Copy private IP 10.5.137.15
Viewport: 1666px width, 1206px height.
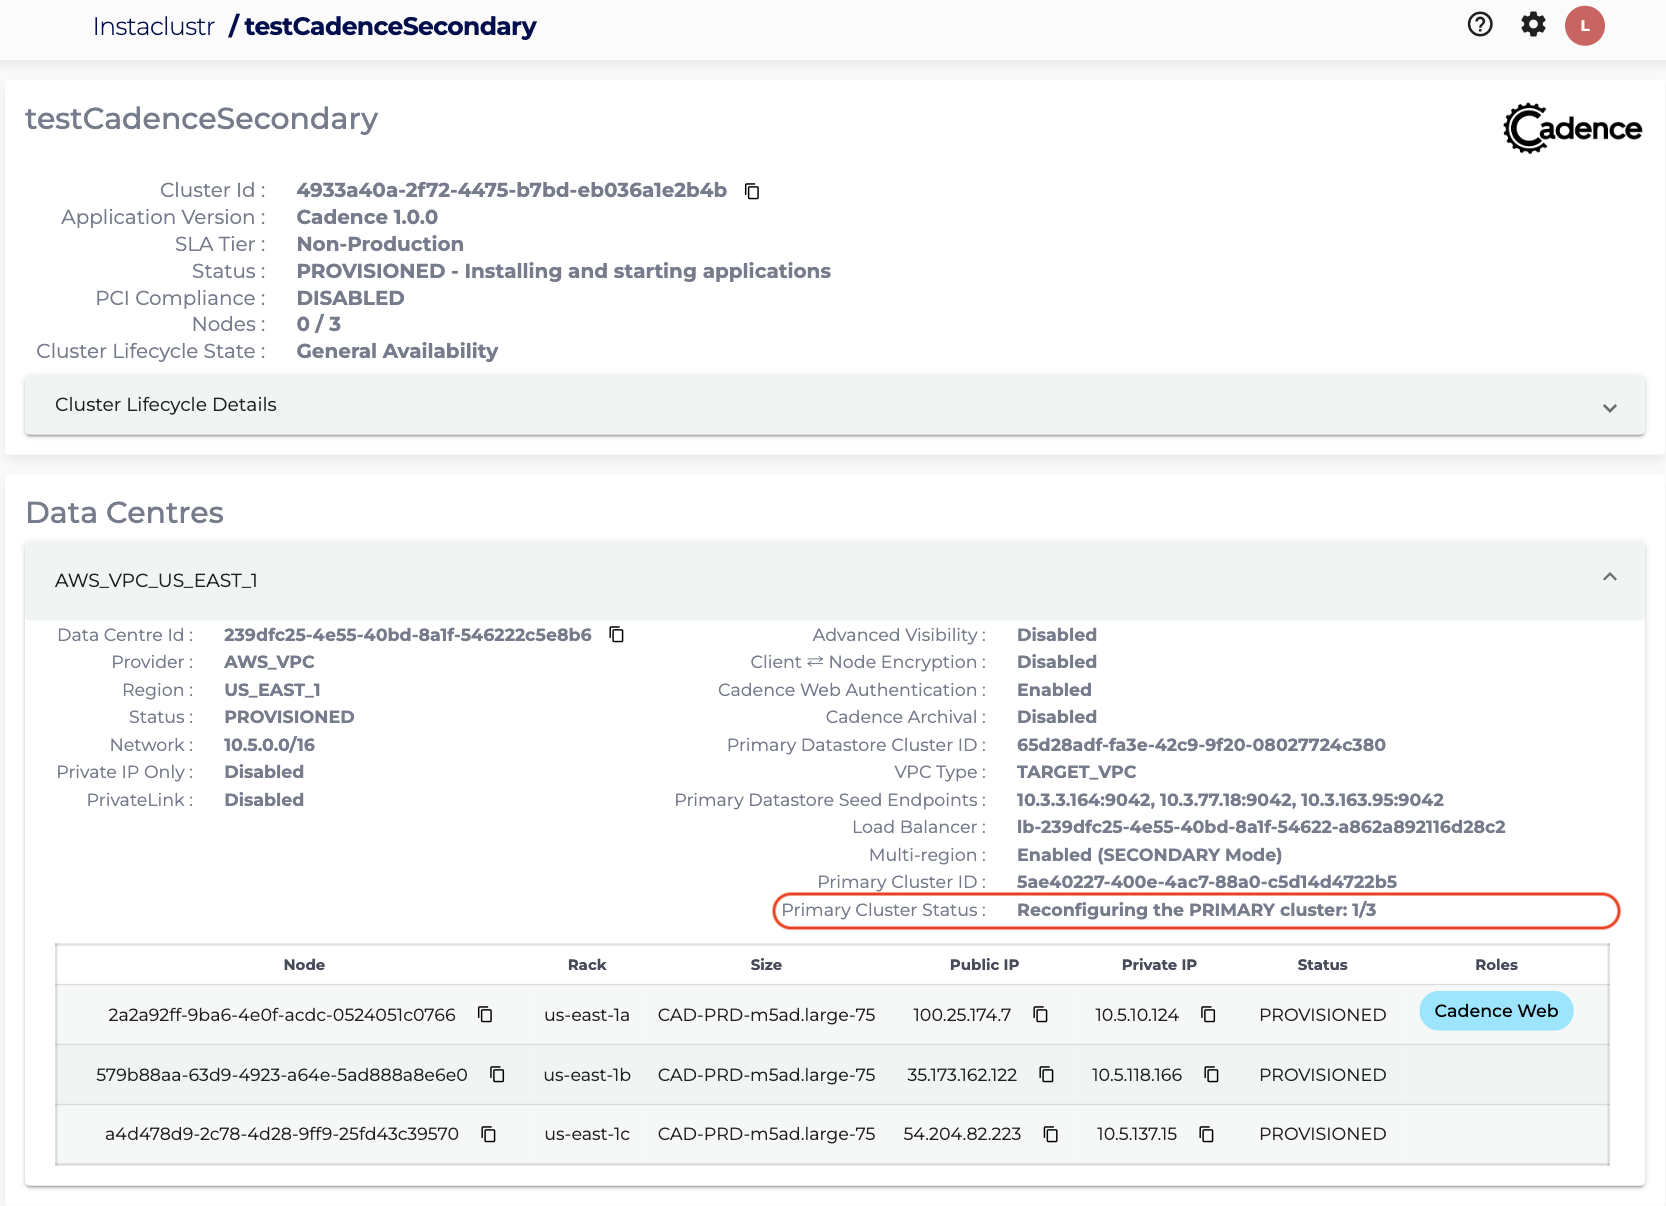1207,1134
